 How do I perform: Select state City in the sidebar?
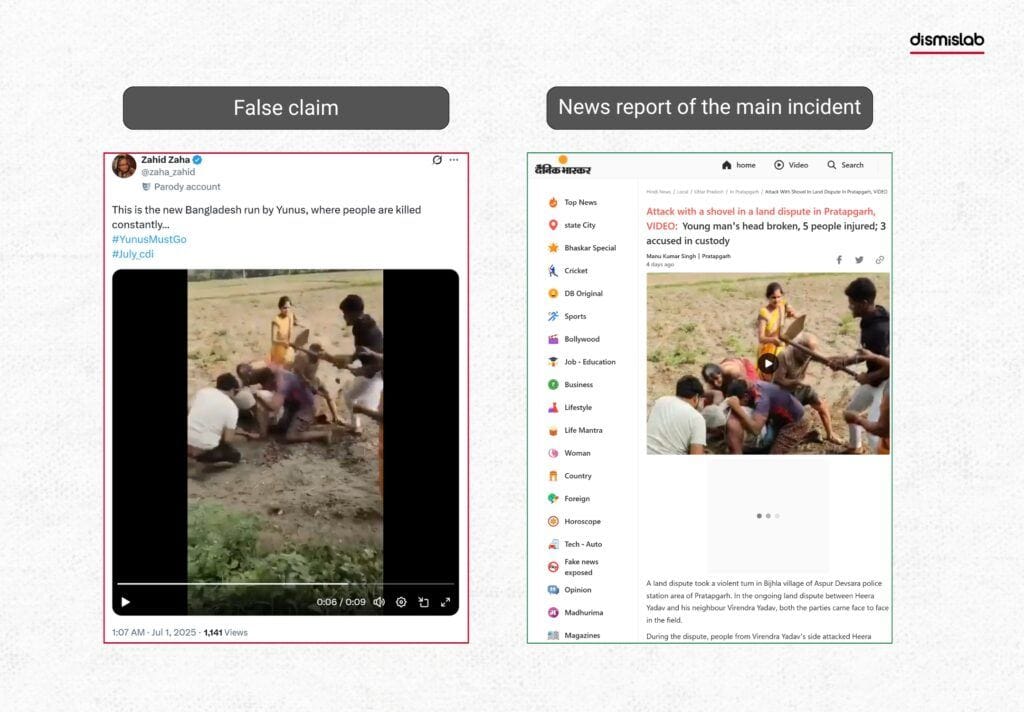coord(571,225)
